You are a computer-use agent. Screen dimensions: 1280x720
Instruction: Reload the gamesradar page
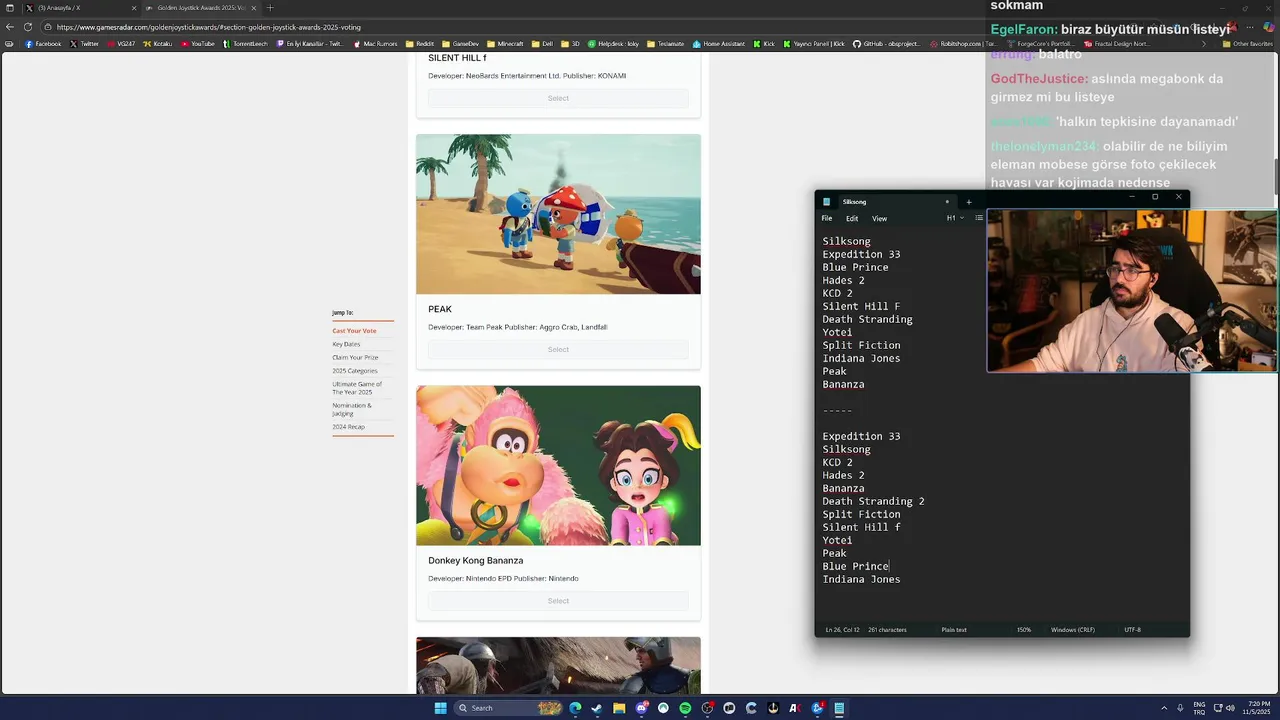tap(27, 27)
